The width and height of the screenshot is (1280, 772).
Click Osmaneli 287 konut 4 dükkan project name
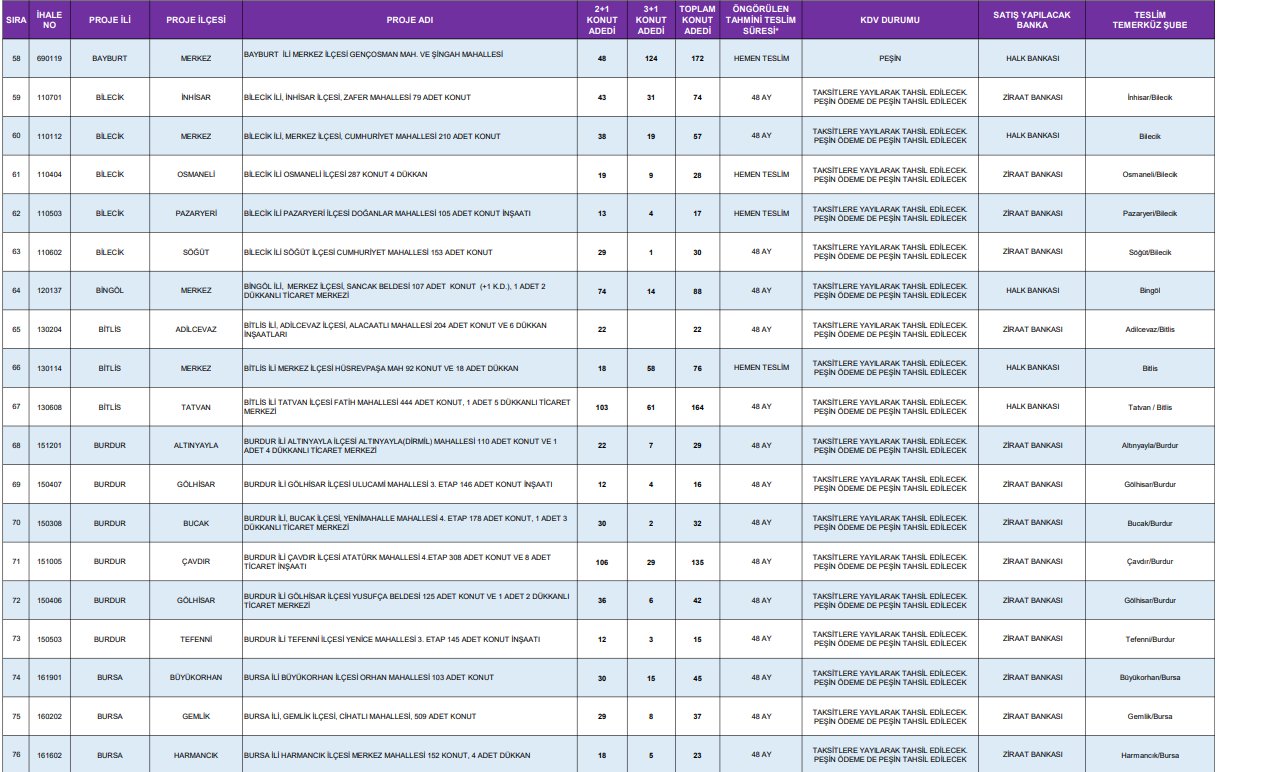coord(335,174)
